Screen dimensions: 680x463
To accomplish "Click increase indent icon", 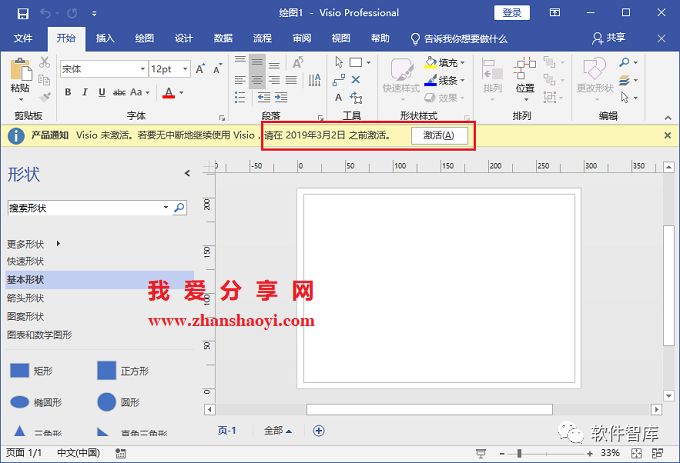I will [x=281, y=97].
